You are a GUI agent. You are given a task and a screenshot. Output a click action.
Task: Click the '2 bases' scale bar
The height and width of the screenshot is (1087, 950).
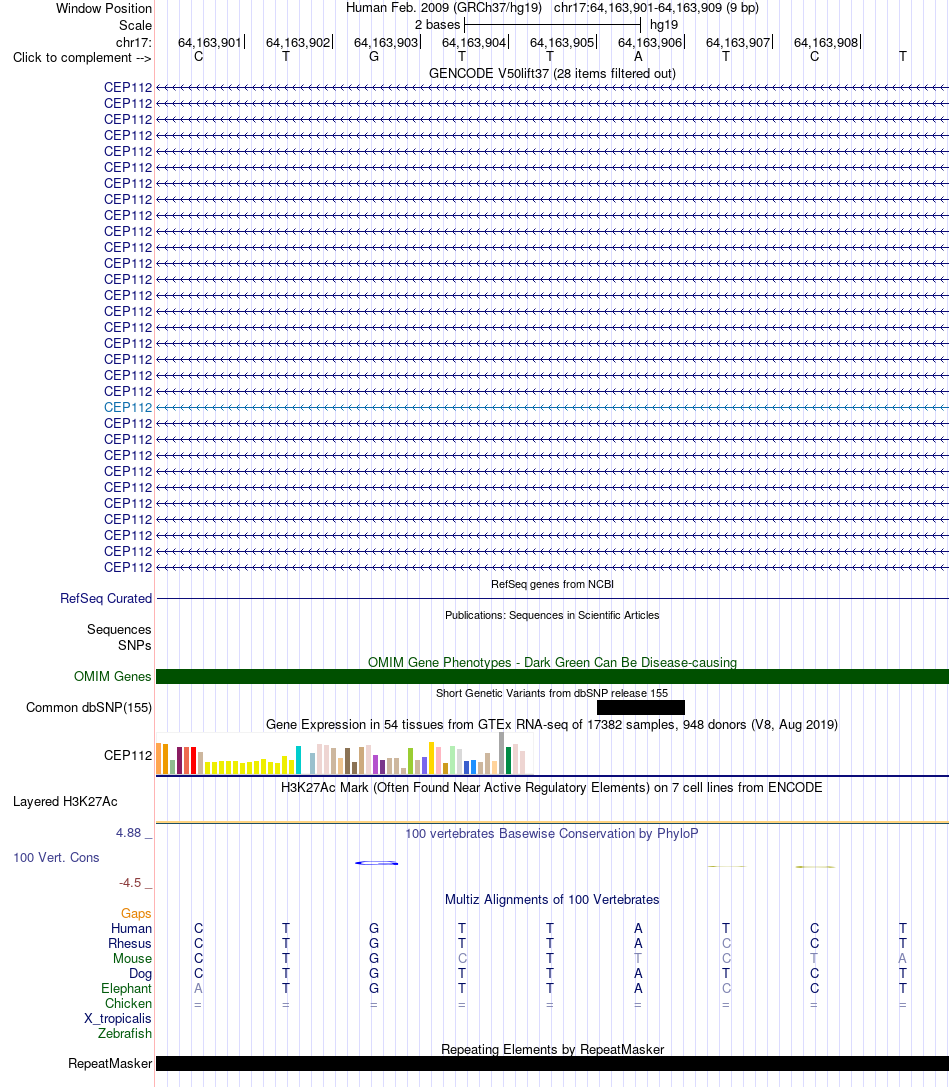tap(552, 25)
